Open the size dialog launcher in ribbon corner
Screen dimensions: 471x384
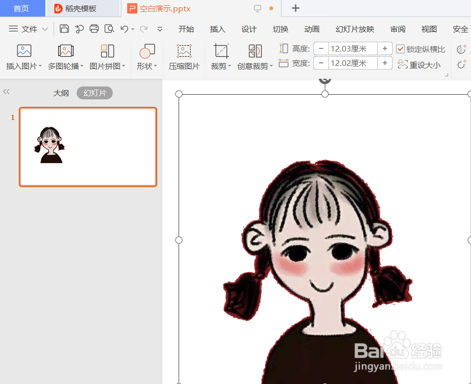pyautogui.click(x=447, y=75)
